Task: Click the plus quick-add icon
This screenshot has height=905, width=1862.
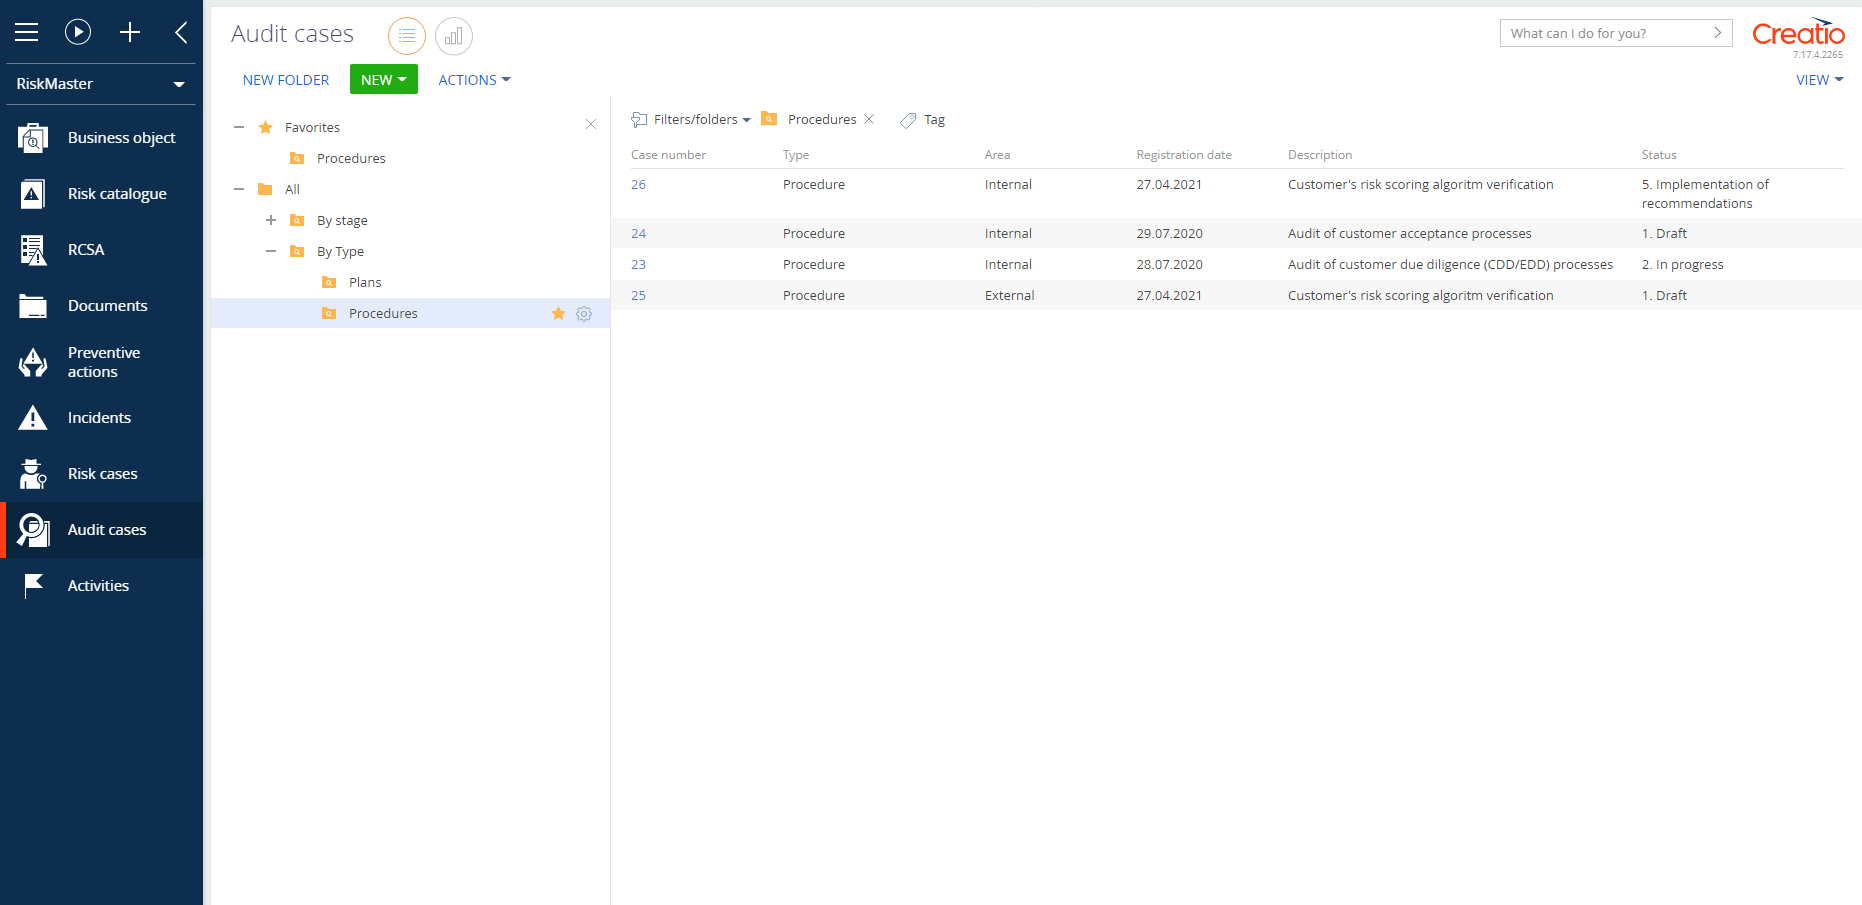Action: coord(130,33)
